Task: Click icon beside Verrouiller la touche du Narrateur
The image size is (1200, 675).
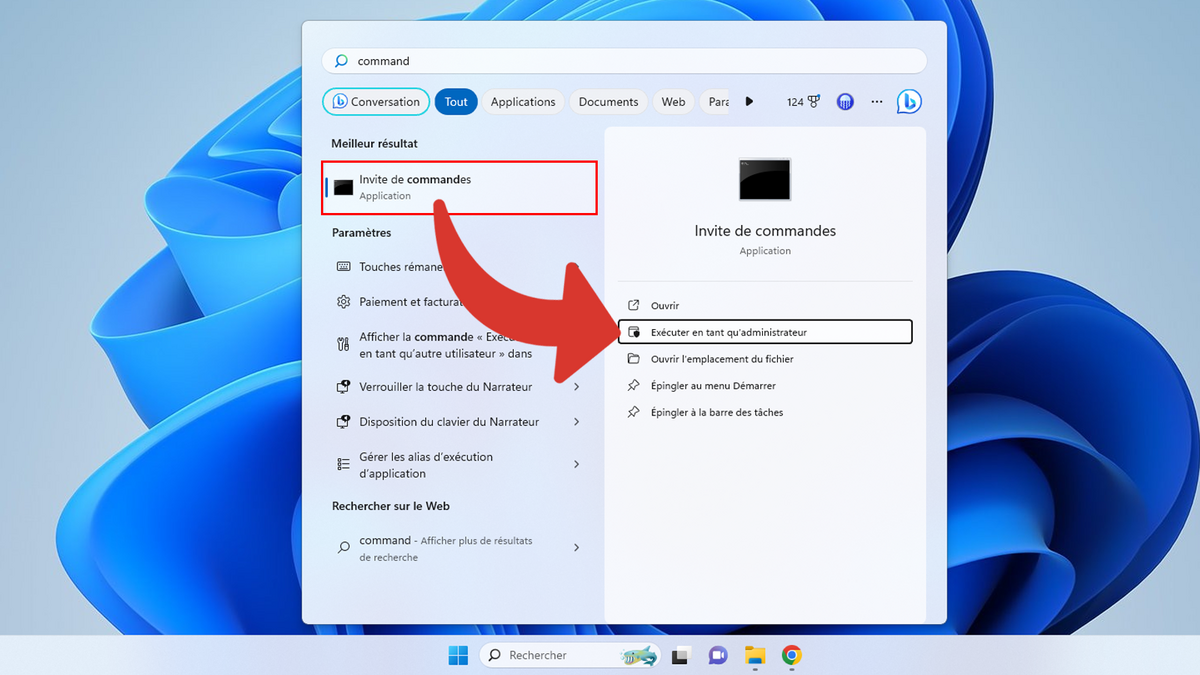Action: 343,387
